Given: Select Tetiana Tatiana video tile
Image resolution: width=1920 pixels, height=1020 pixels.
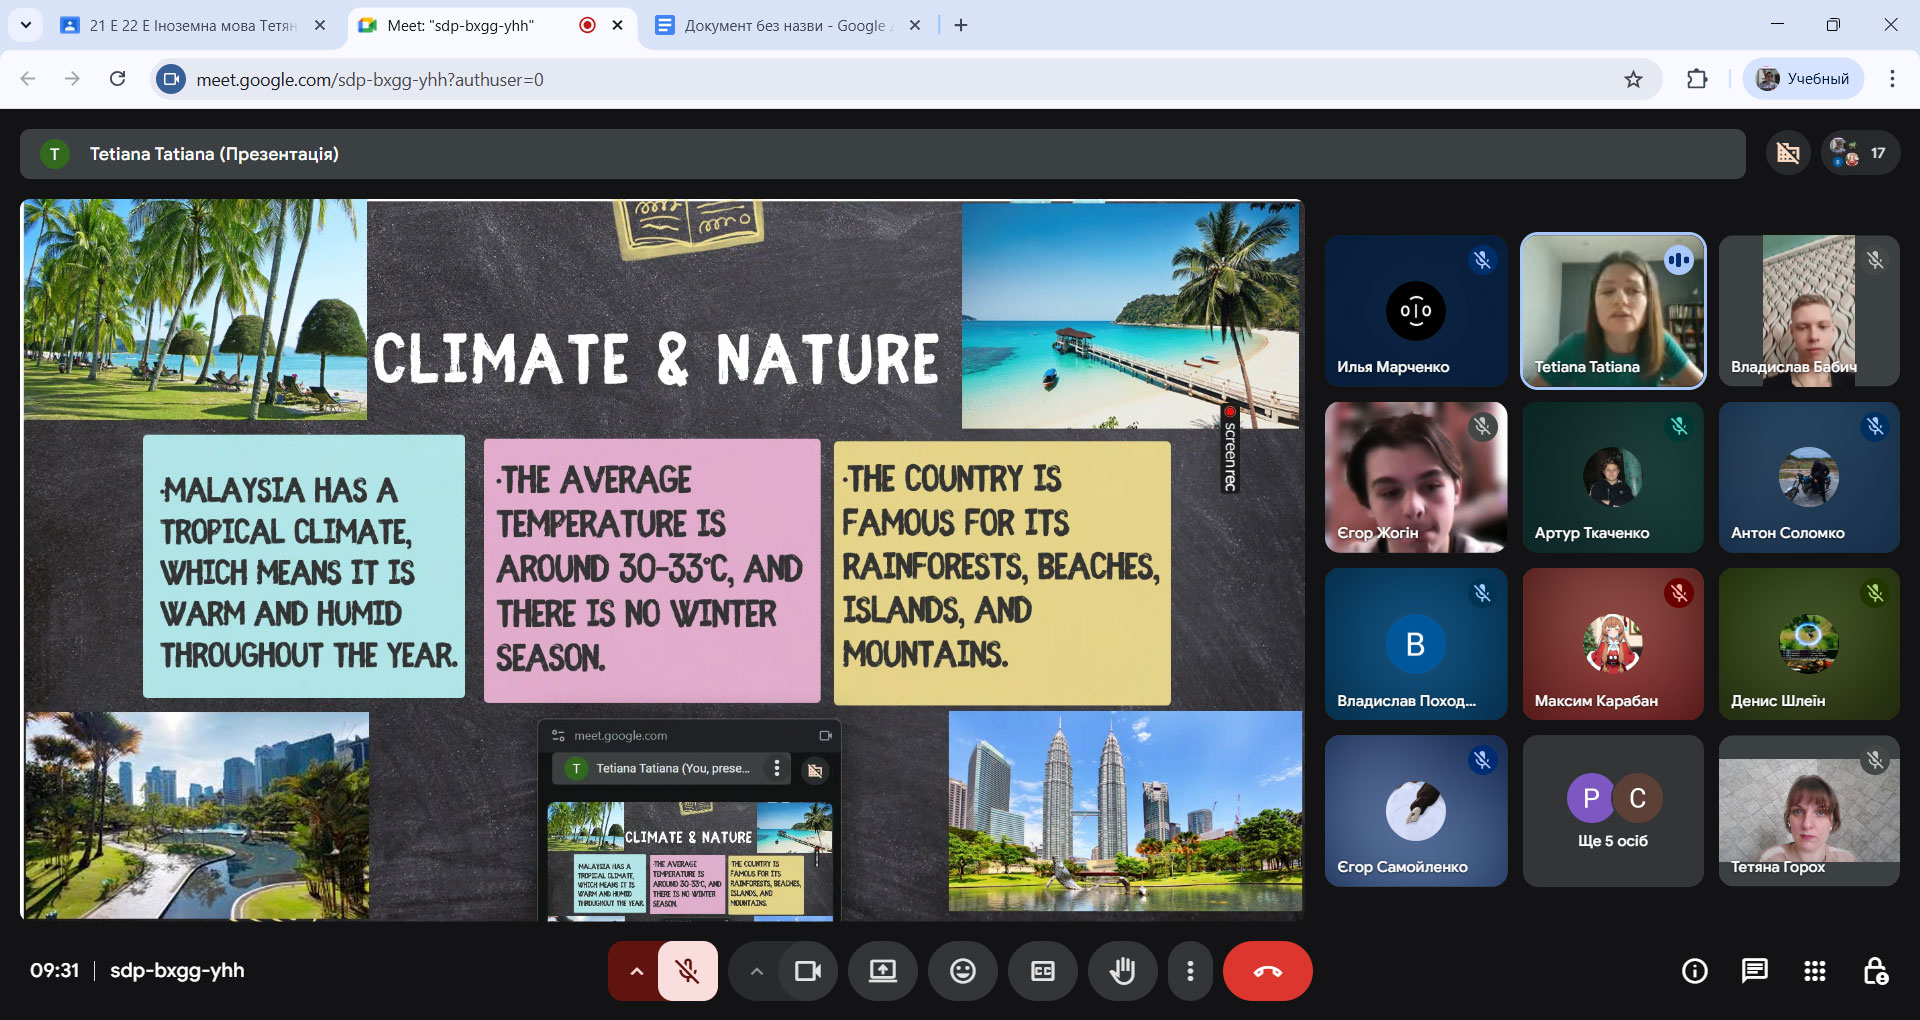Looking at the screenshot, I should [1612, 310].
